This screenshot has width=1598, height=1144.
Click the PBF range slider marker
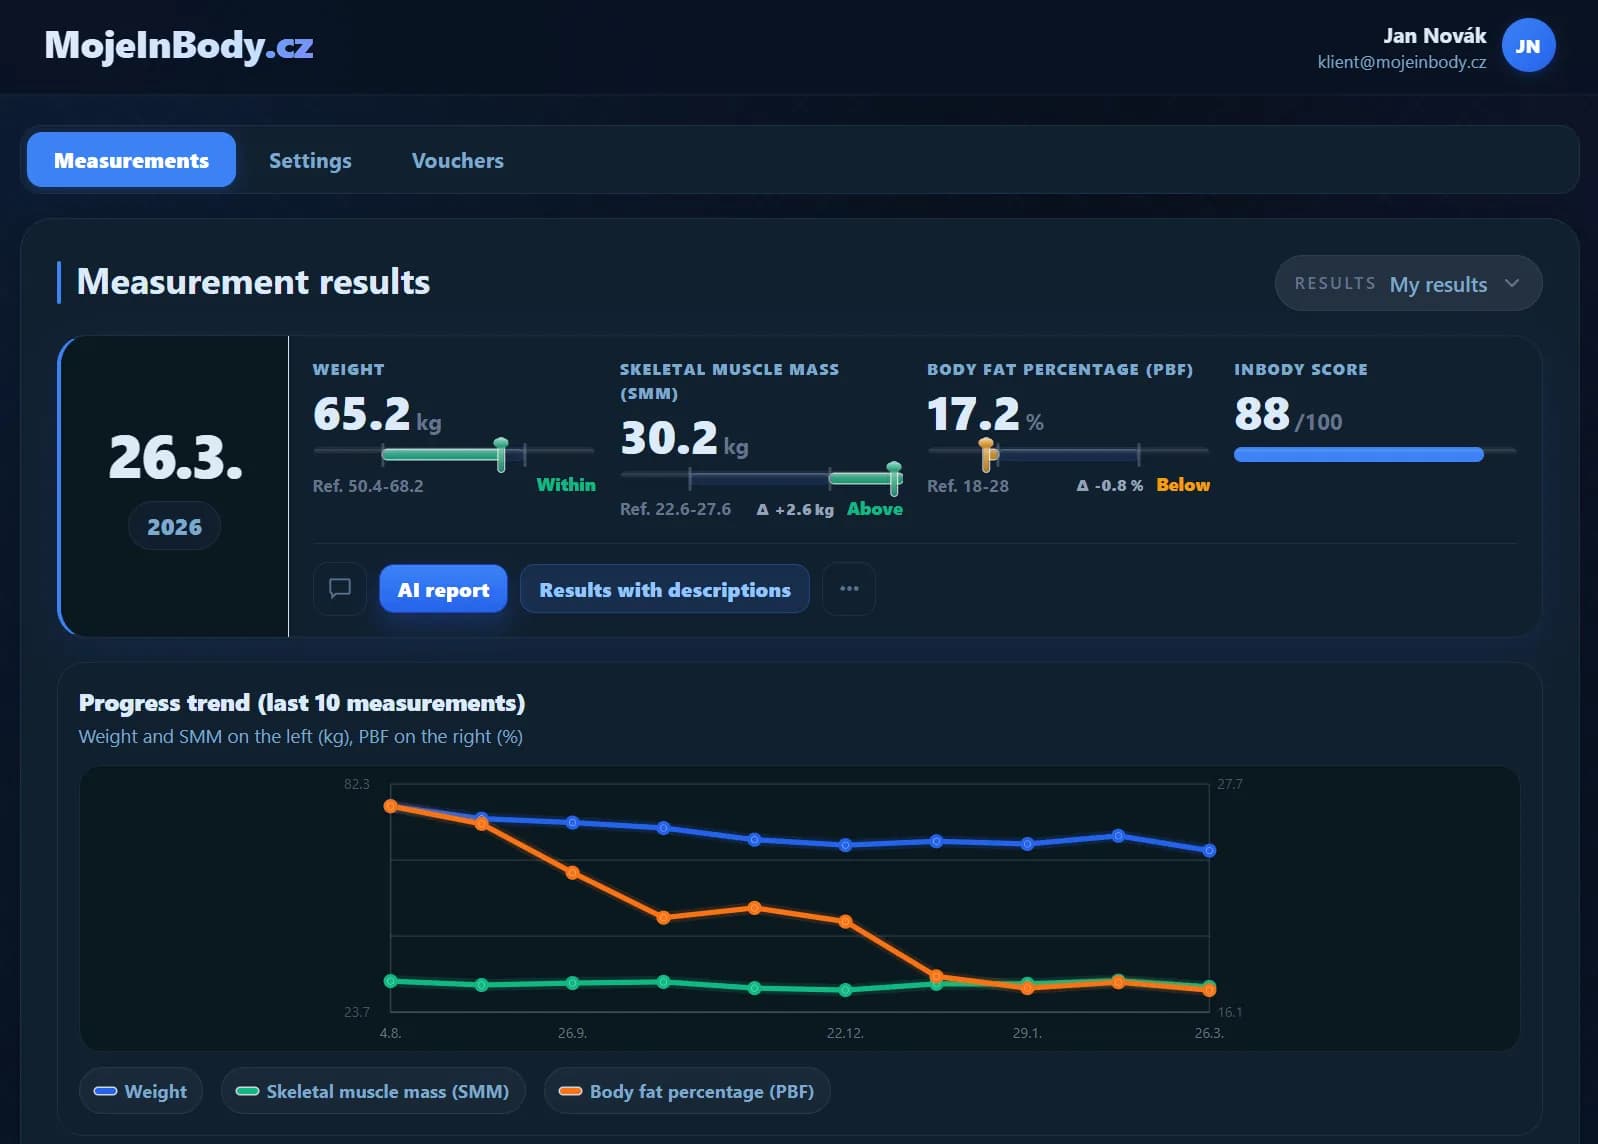click(x=986, y=454)
